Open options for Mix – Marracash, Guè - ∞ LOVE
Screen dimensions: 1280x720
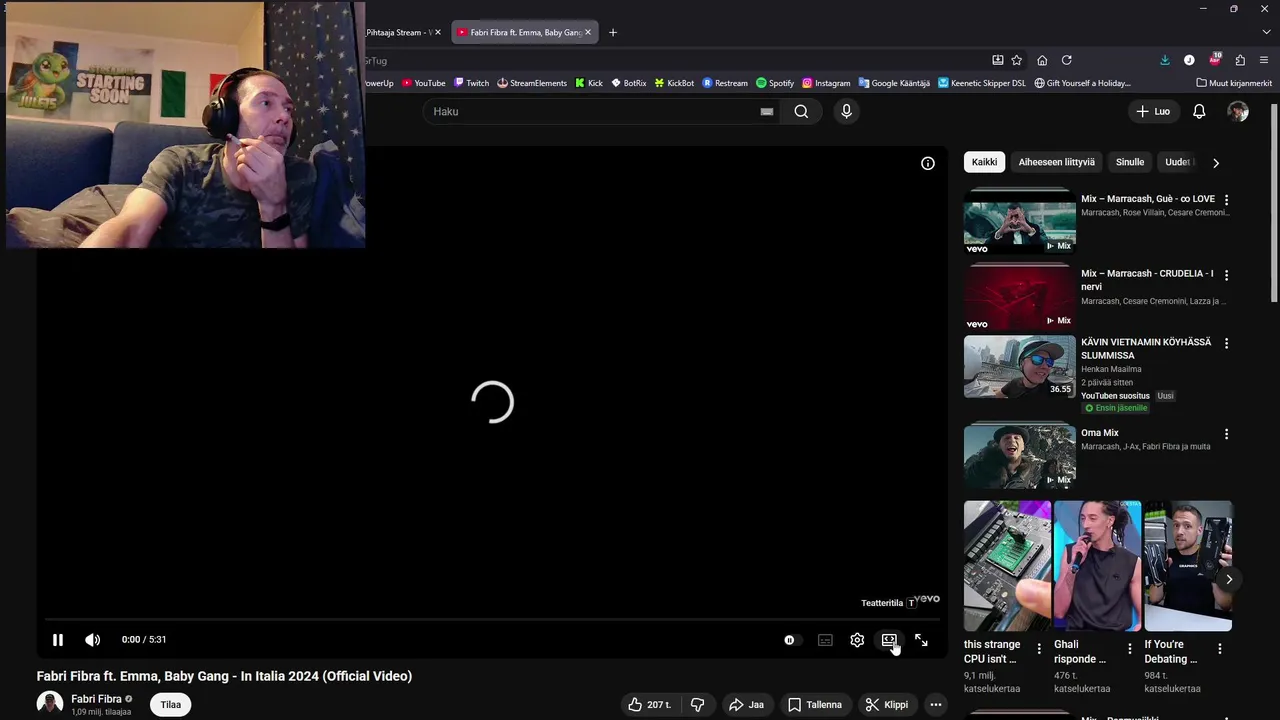coord(1226,200)
